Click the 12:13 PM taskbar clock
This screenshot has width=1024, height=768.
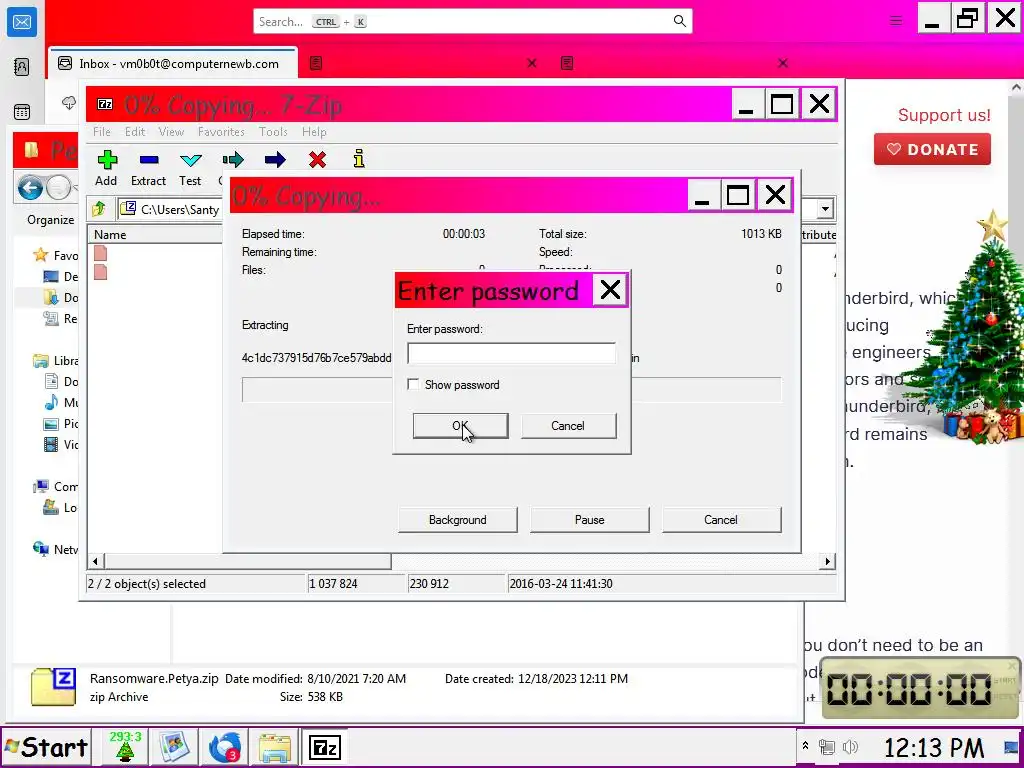click(933, 747)
